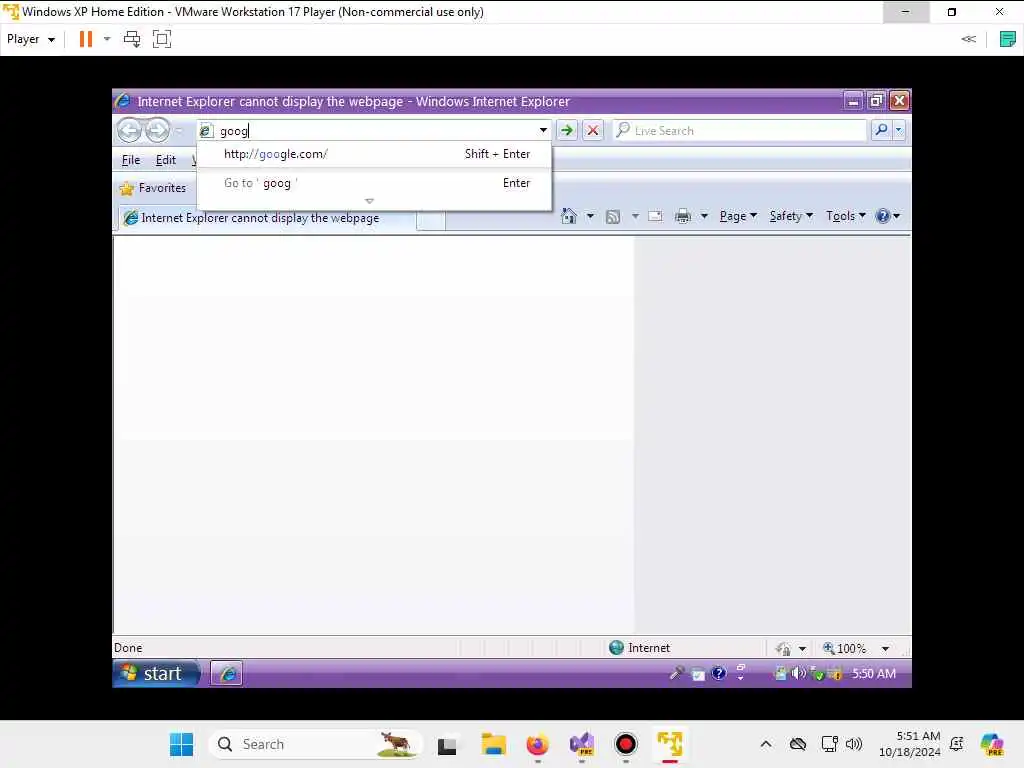Expand the Live Search provider dropdown arrow
Screen dimensions: 1024x768
coord(899,130)
